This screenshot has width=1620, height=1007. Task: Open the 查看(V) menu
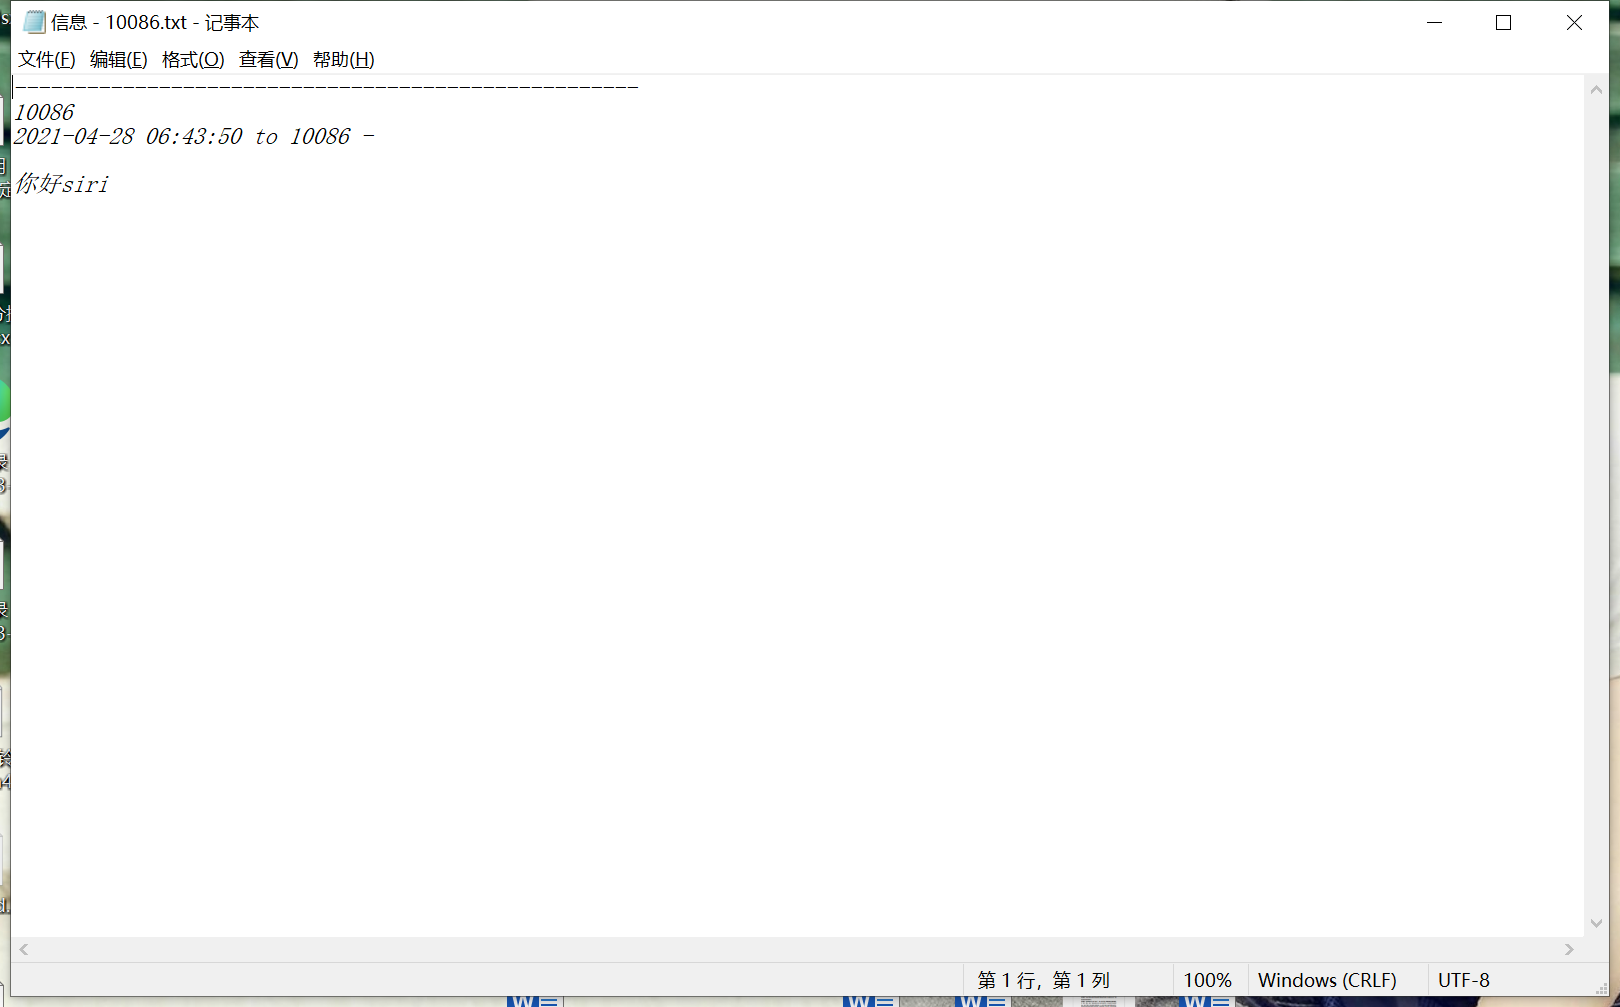tap(269, 60)
